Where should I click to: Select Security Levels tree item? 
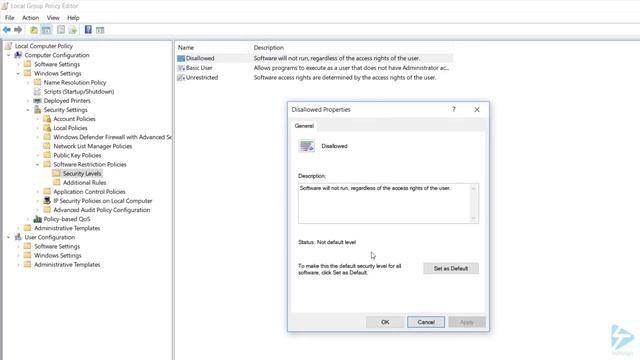(x=82, y=173)
